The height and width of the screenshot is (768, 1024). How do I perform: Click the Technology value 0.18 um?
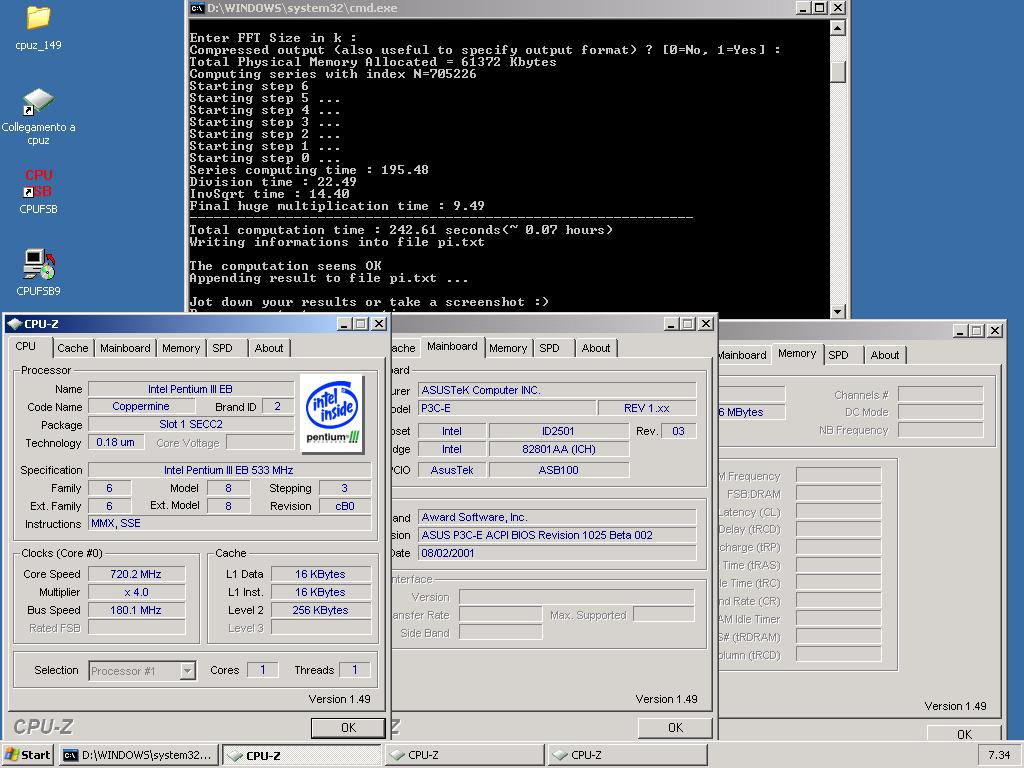(x=116, y=442)
